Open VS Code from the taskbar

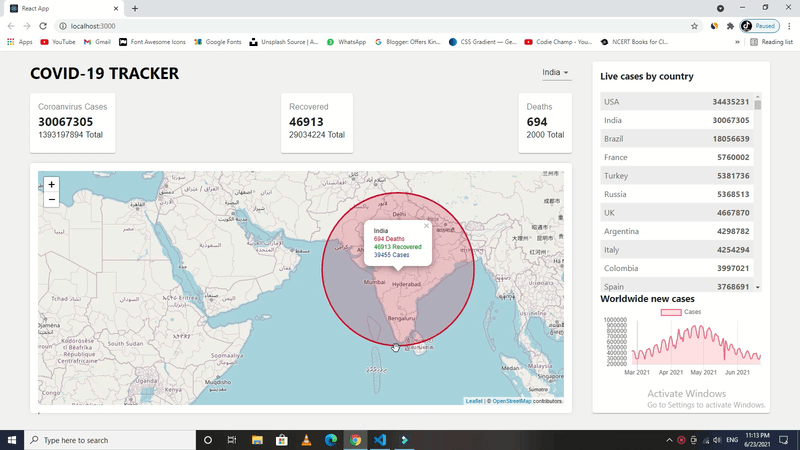[x=380, y=440]
